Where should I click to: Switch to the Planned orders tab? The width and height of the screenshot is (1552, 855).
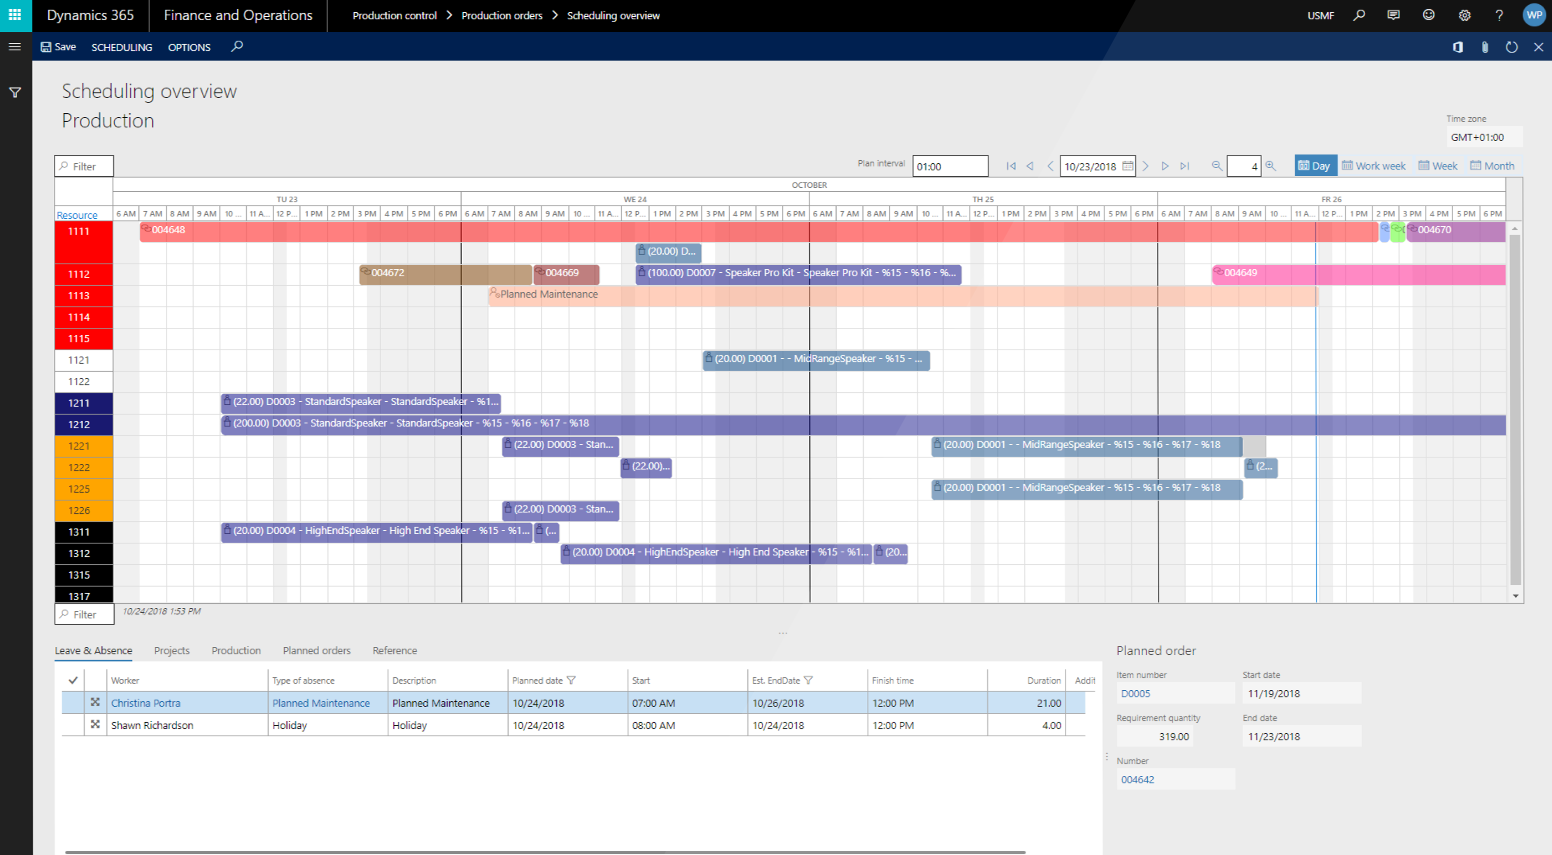tap(316, 650)
